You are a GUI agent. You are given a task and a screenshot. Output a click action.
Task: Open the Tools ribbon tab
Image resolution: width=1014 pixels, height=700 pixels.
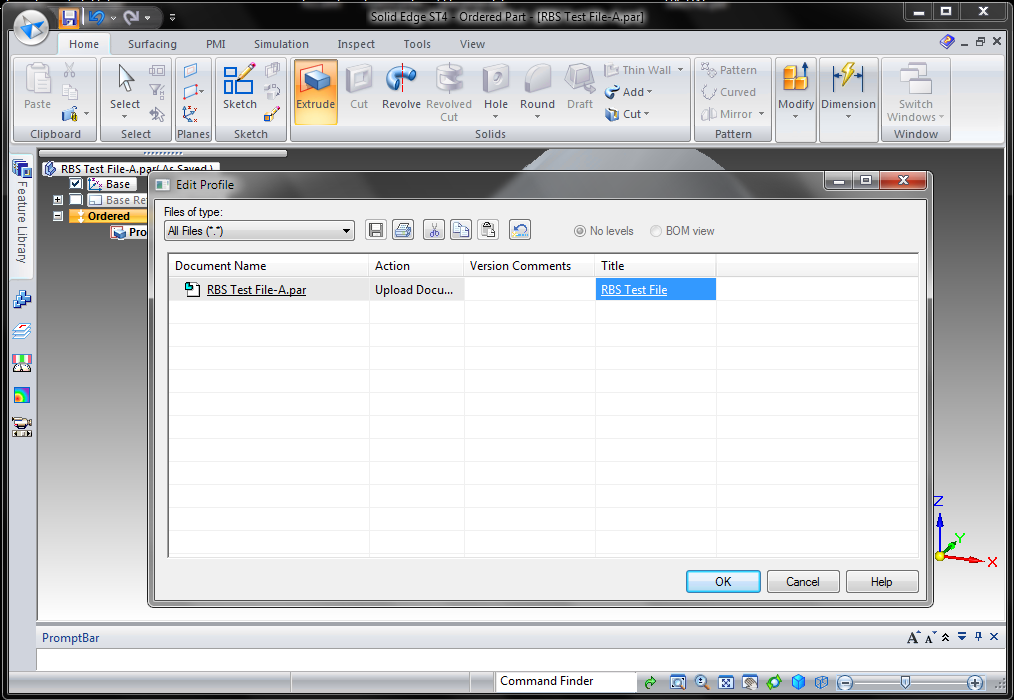point(416,44)
